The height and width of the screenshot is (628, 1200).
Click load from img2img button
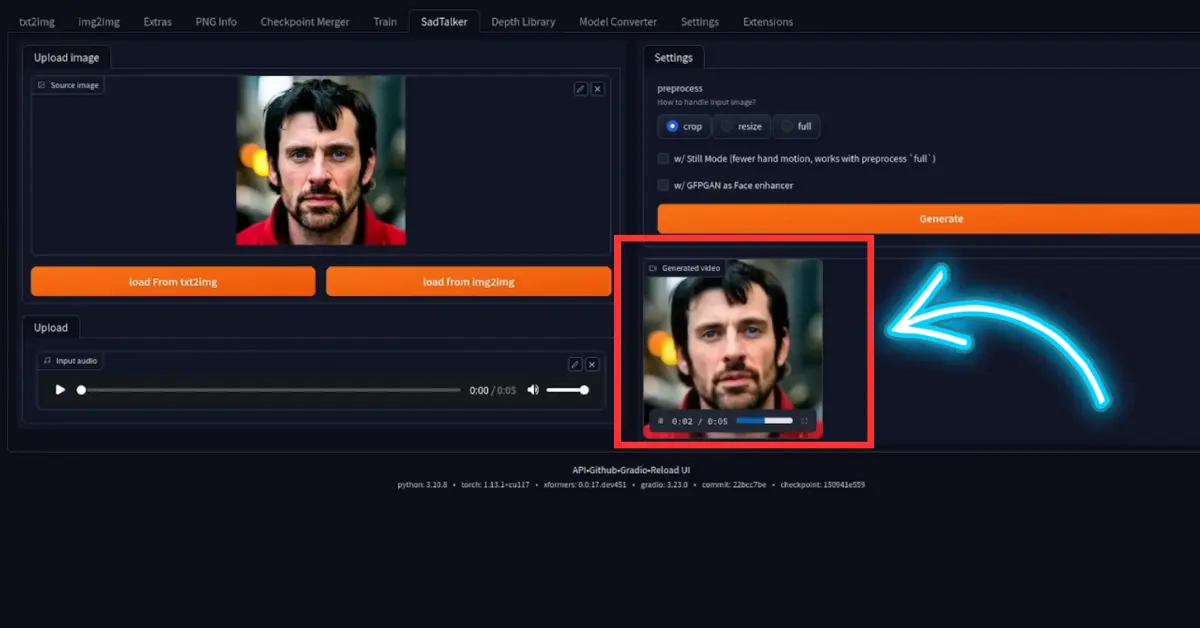468,282
